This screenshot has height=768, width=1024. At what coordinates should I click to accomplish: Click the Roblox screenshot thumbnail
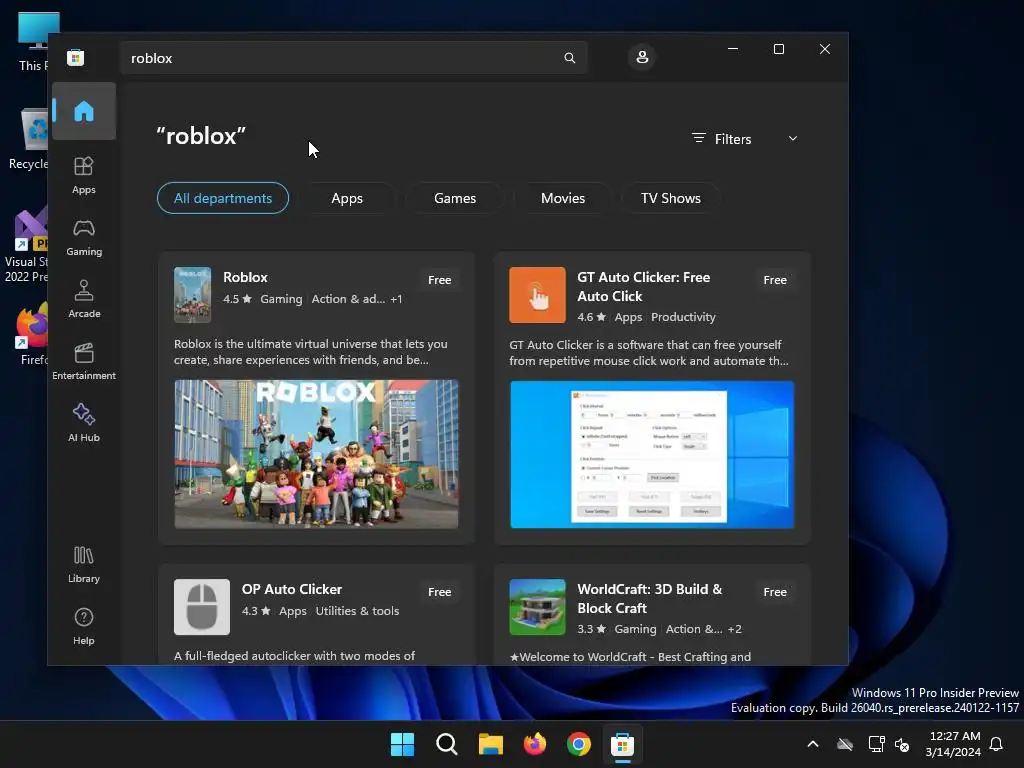[x=316, y=455]
